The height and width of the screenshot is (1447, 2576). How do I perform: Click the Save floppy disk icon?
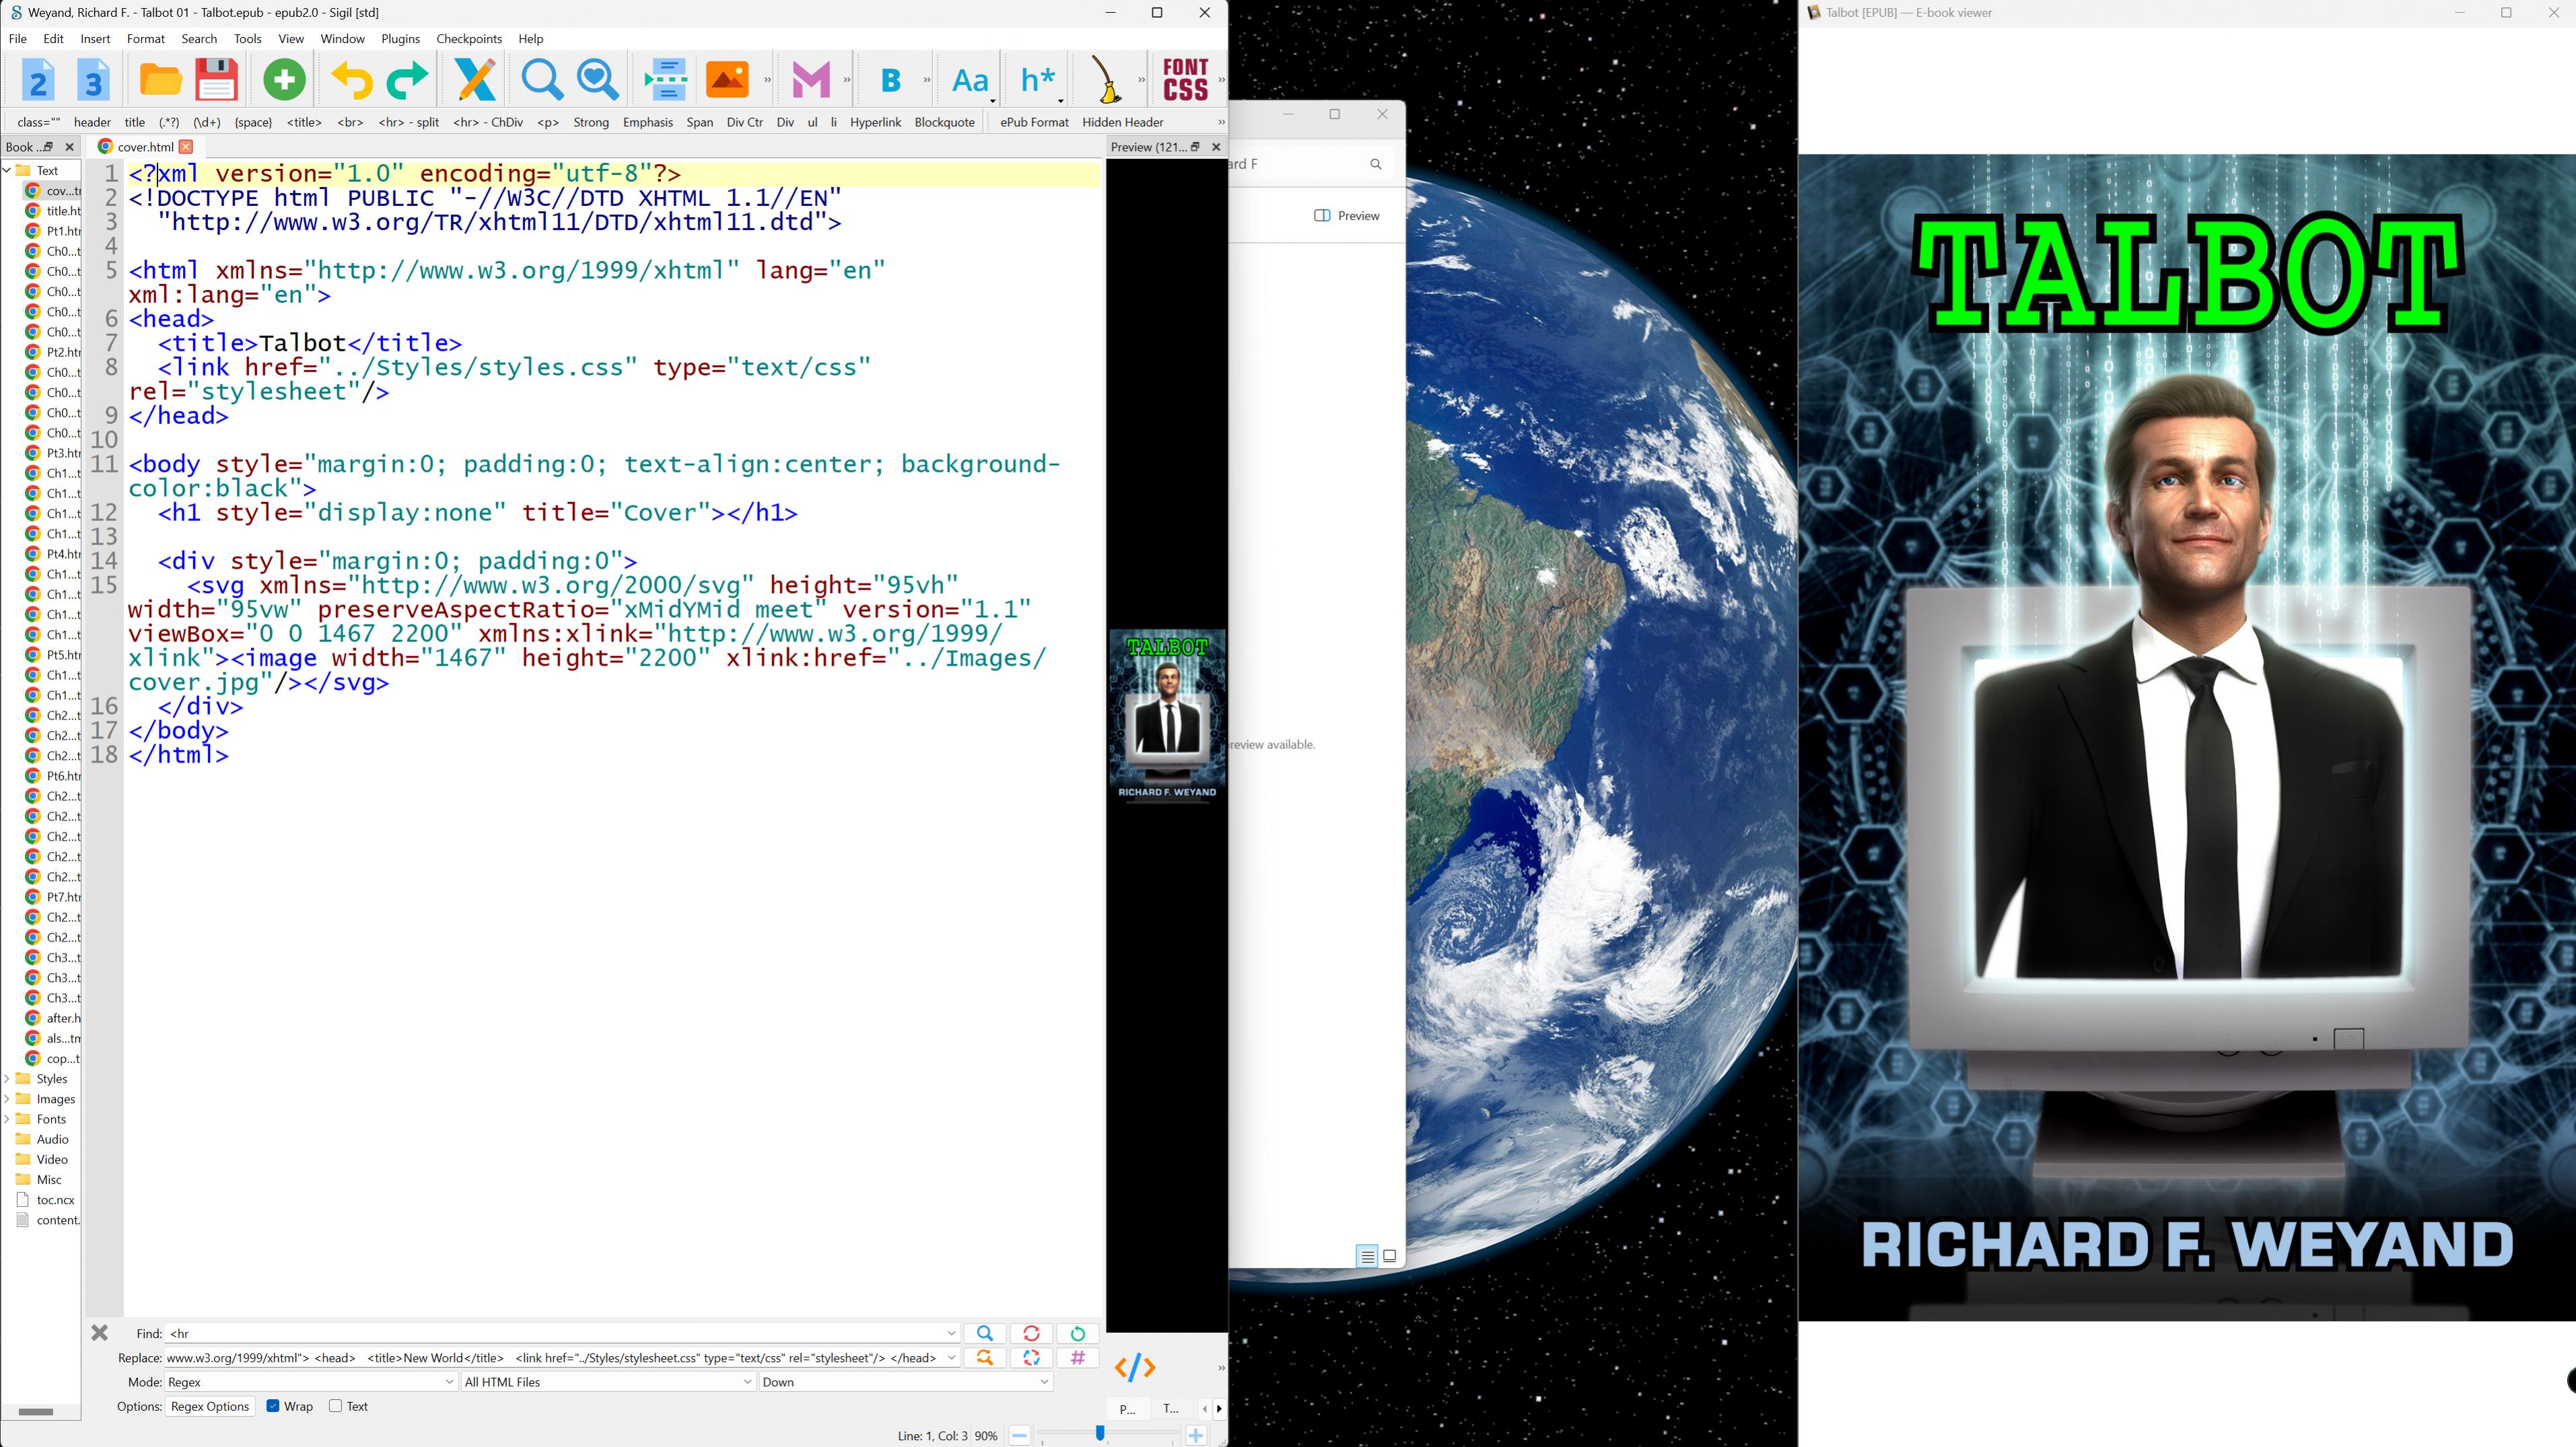tap(216, 80)
